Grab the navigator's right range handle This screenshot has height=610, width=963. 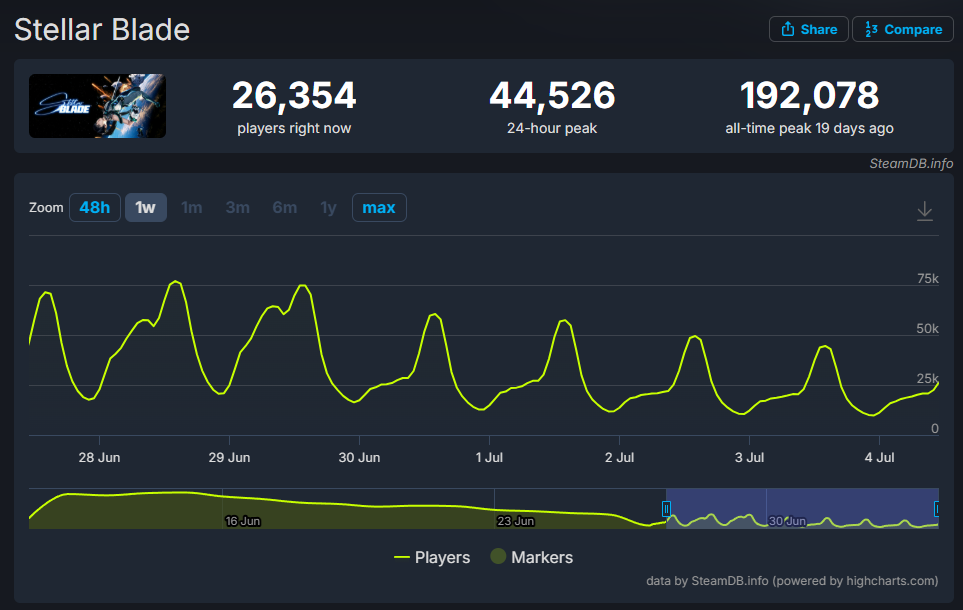[937, 509]
